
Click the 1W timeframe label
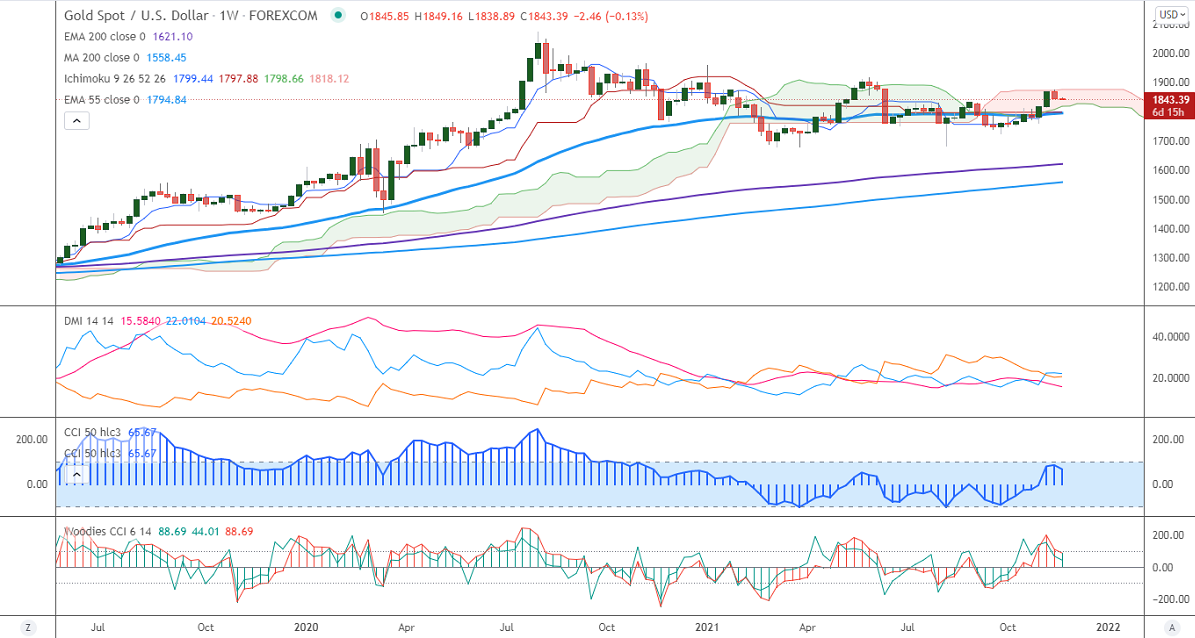coord(229,15)
